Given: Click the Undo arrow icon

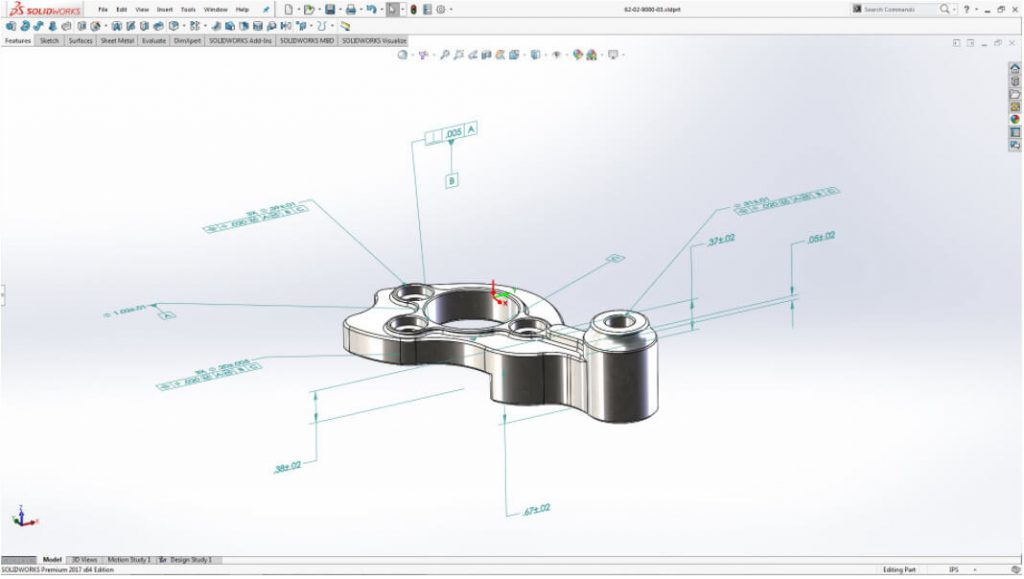Looking at the screenshot, I should (371, 9).
